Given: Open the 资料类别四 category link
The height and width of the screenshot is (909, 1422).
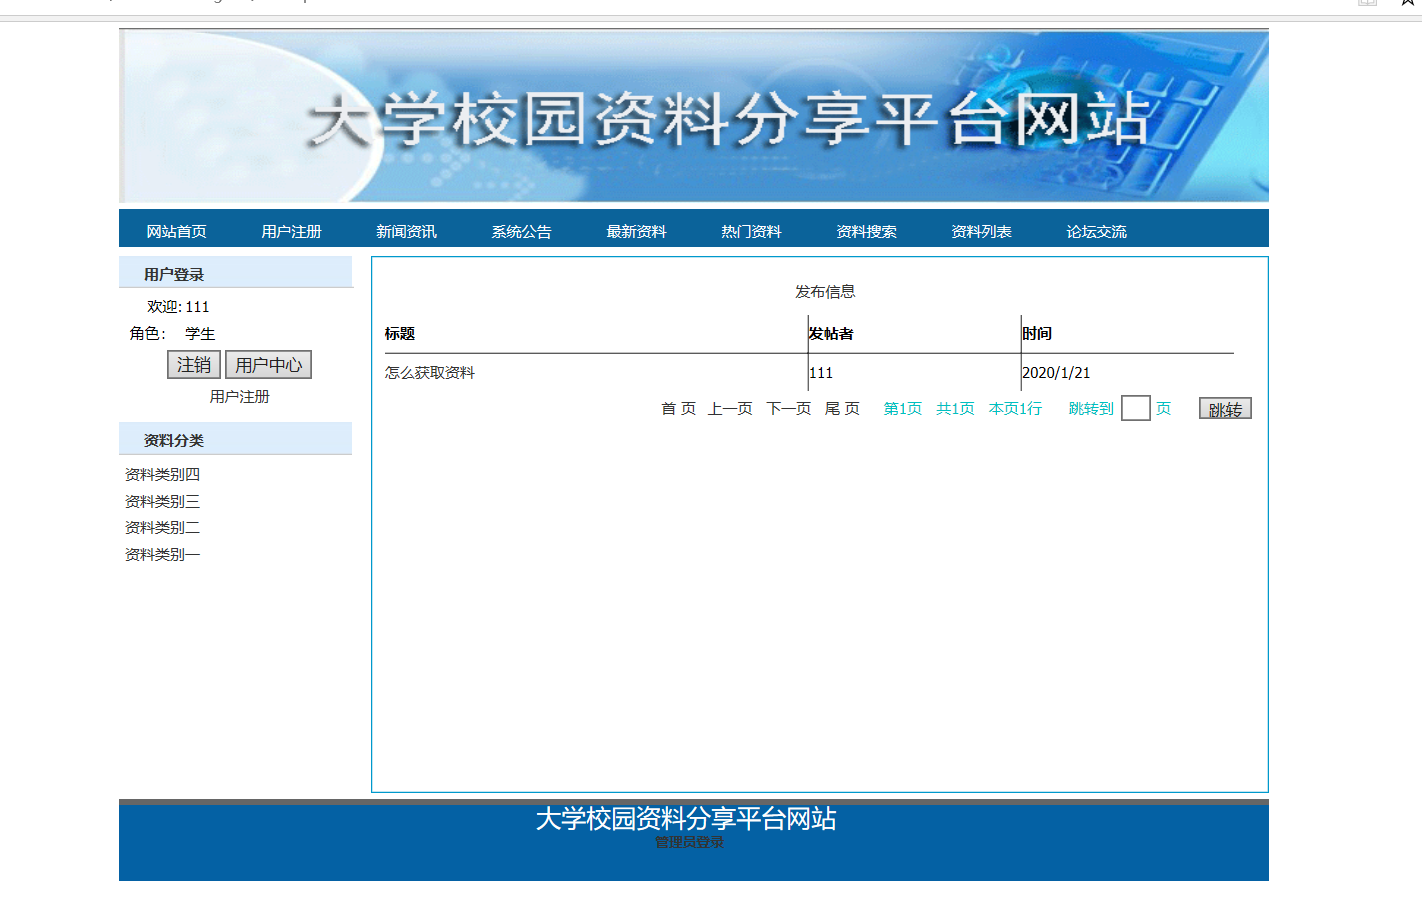Looking at the screenshot, I should (162, 474).
